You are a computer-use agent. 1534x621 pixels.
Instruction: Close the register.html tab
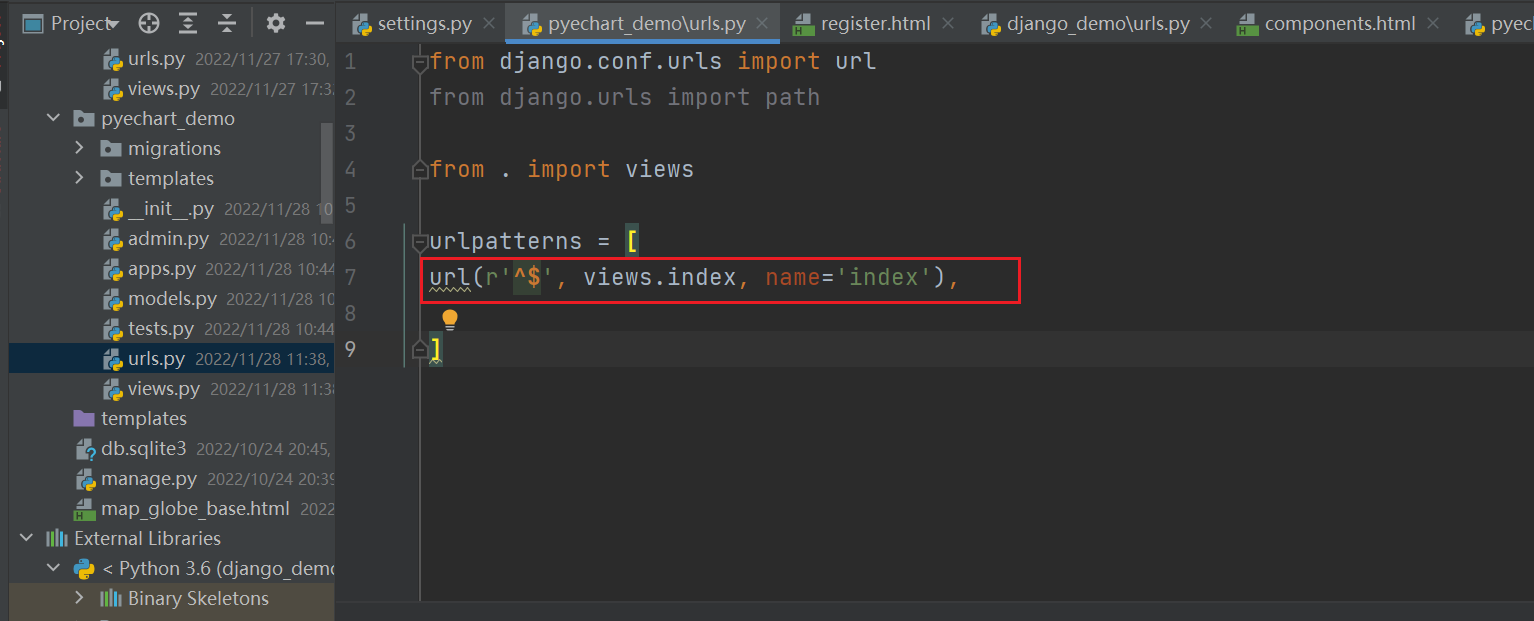pyautogui.click(x=947, y=23)
